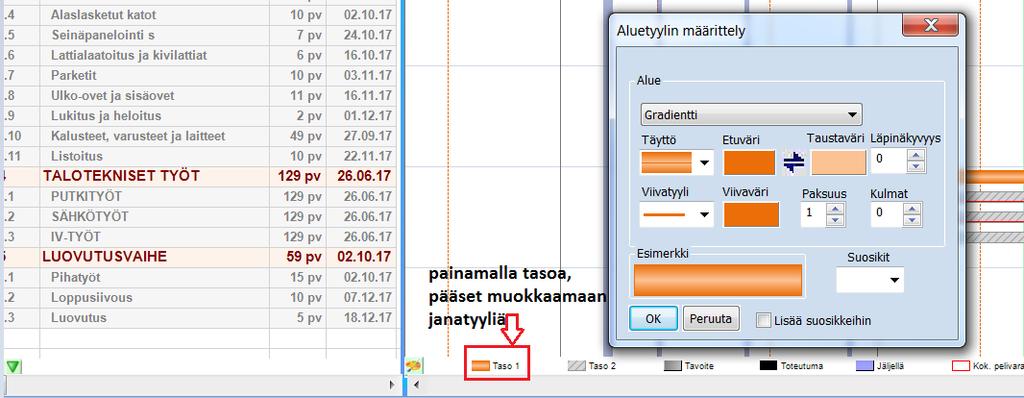The width and height of the screenshot is (1024, 398).
Task: Click the Taso 1 legend swatch
Action: [x=481, y=366]
